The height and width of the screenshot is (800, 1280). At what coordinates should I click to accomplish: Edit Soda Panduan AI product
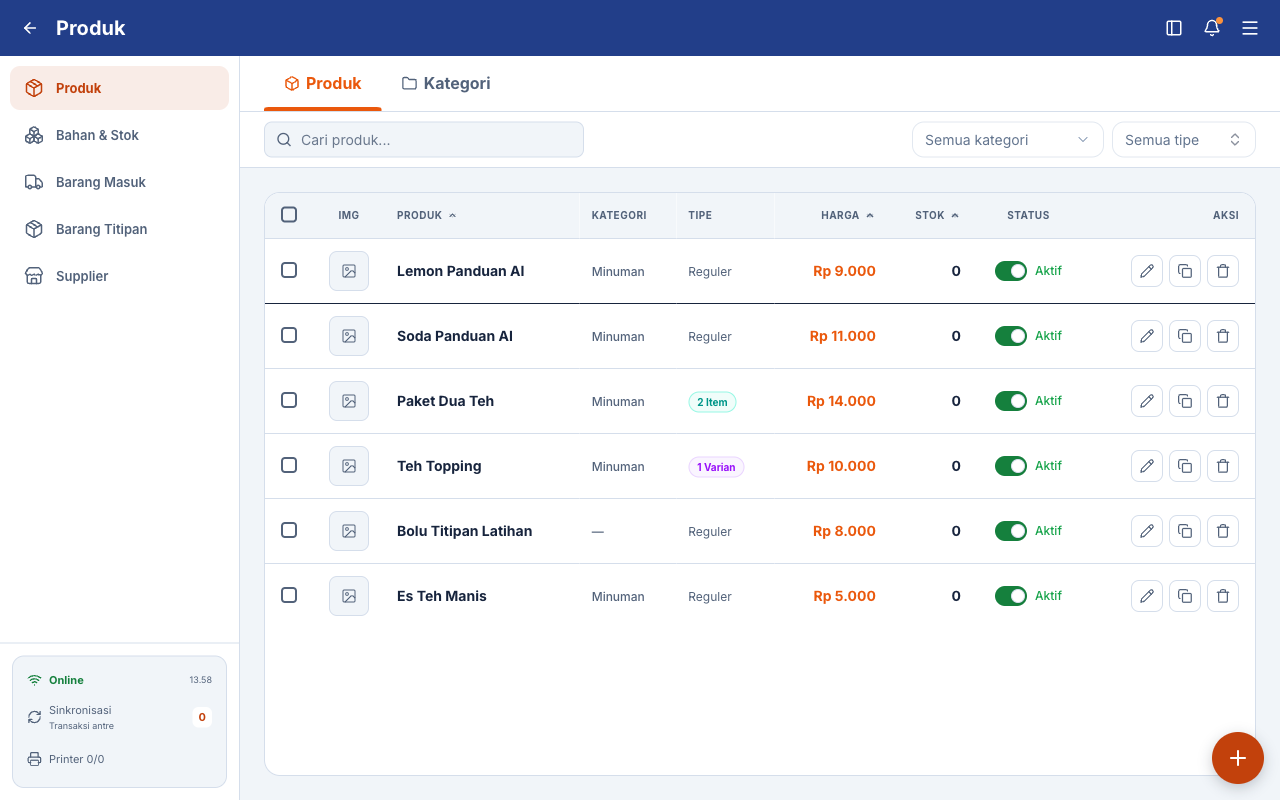1147,336
